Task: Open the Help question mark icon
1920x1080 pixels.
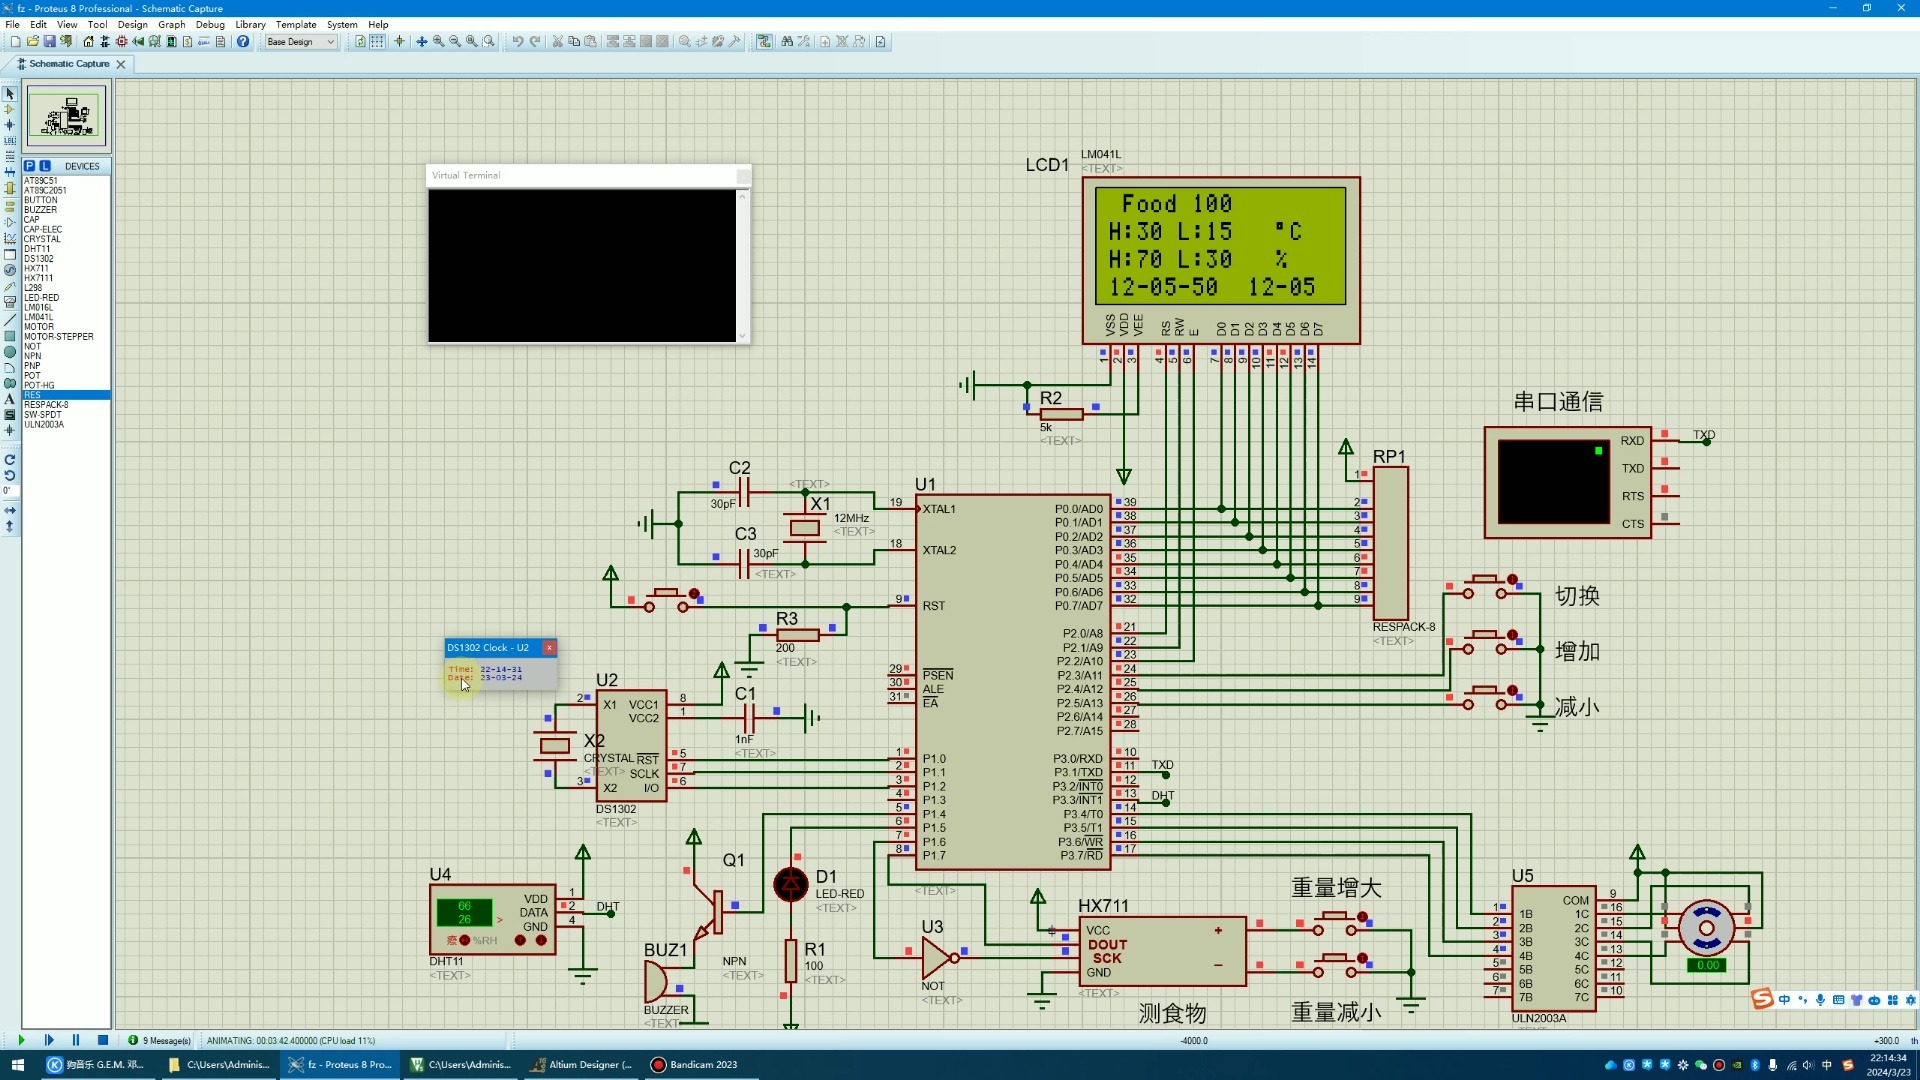Action: pos(243,42)
